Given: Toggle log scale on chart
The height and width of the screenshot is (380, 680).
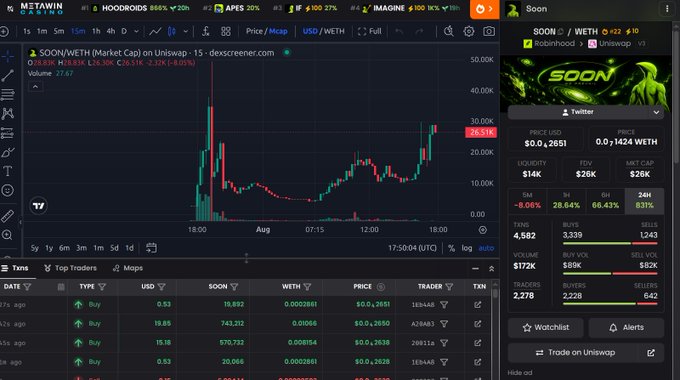Looking at the screenshot, I should (467, 248).
